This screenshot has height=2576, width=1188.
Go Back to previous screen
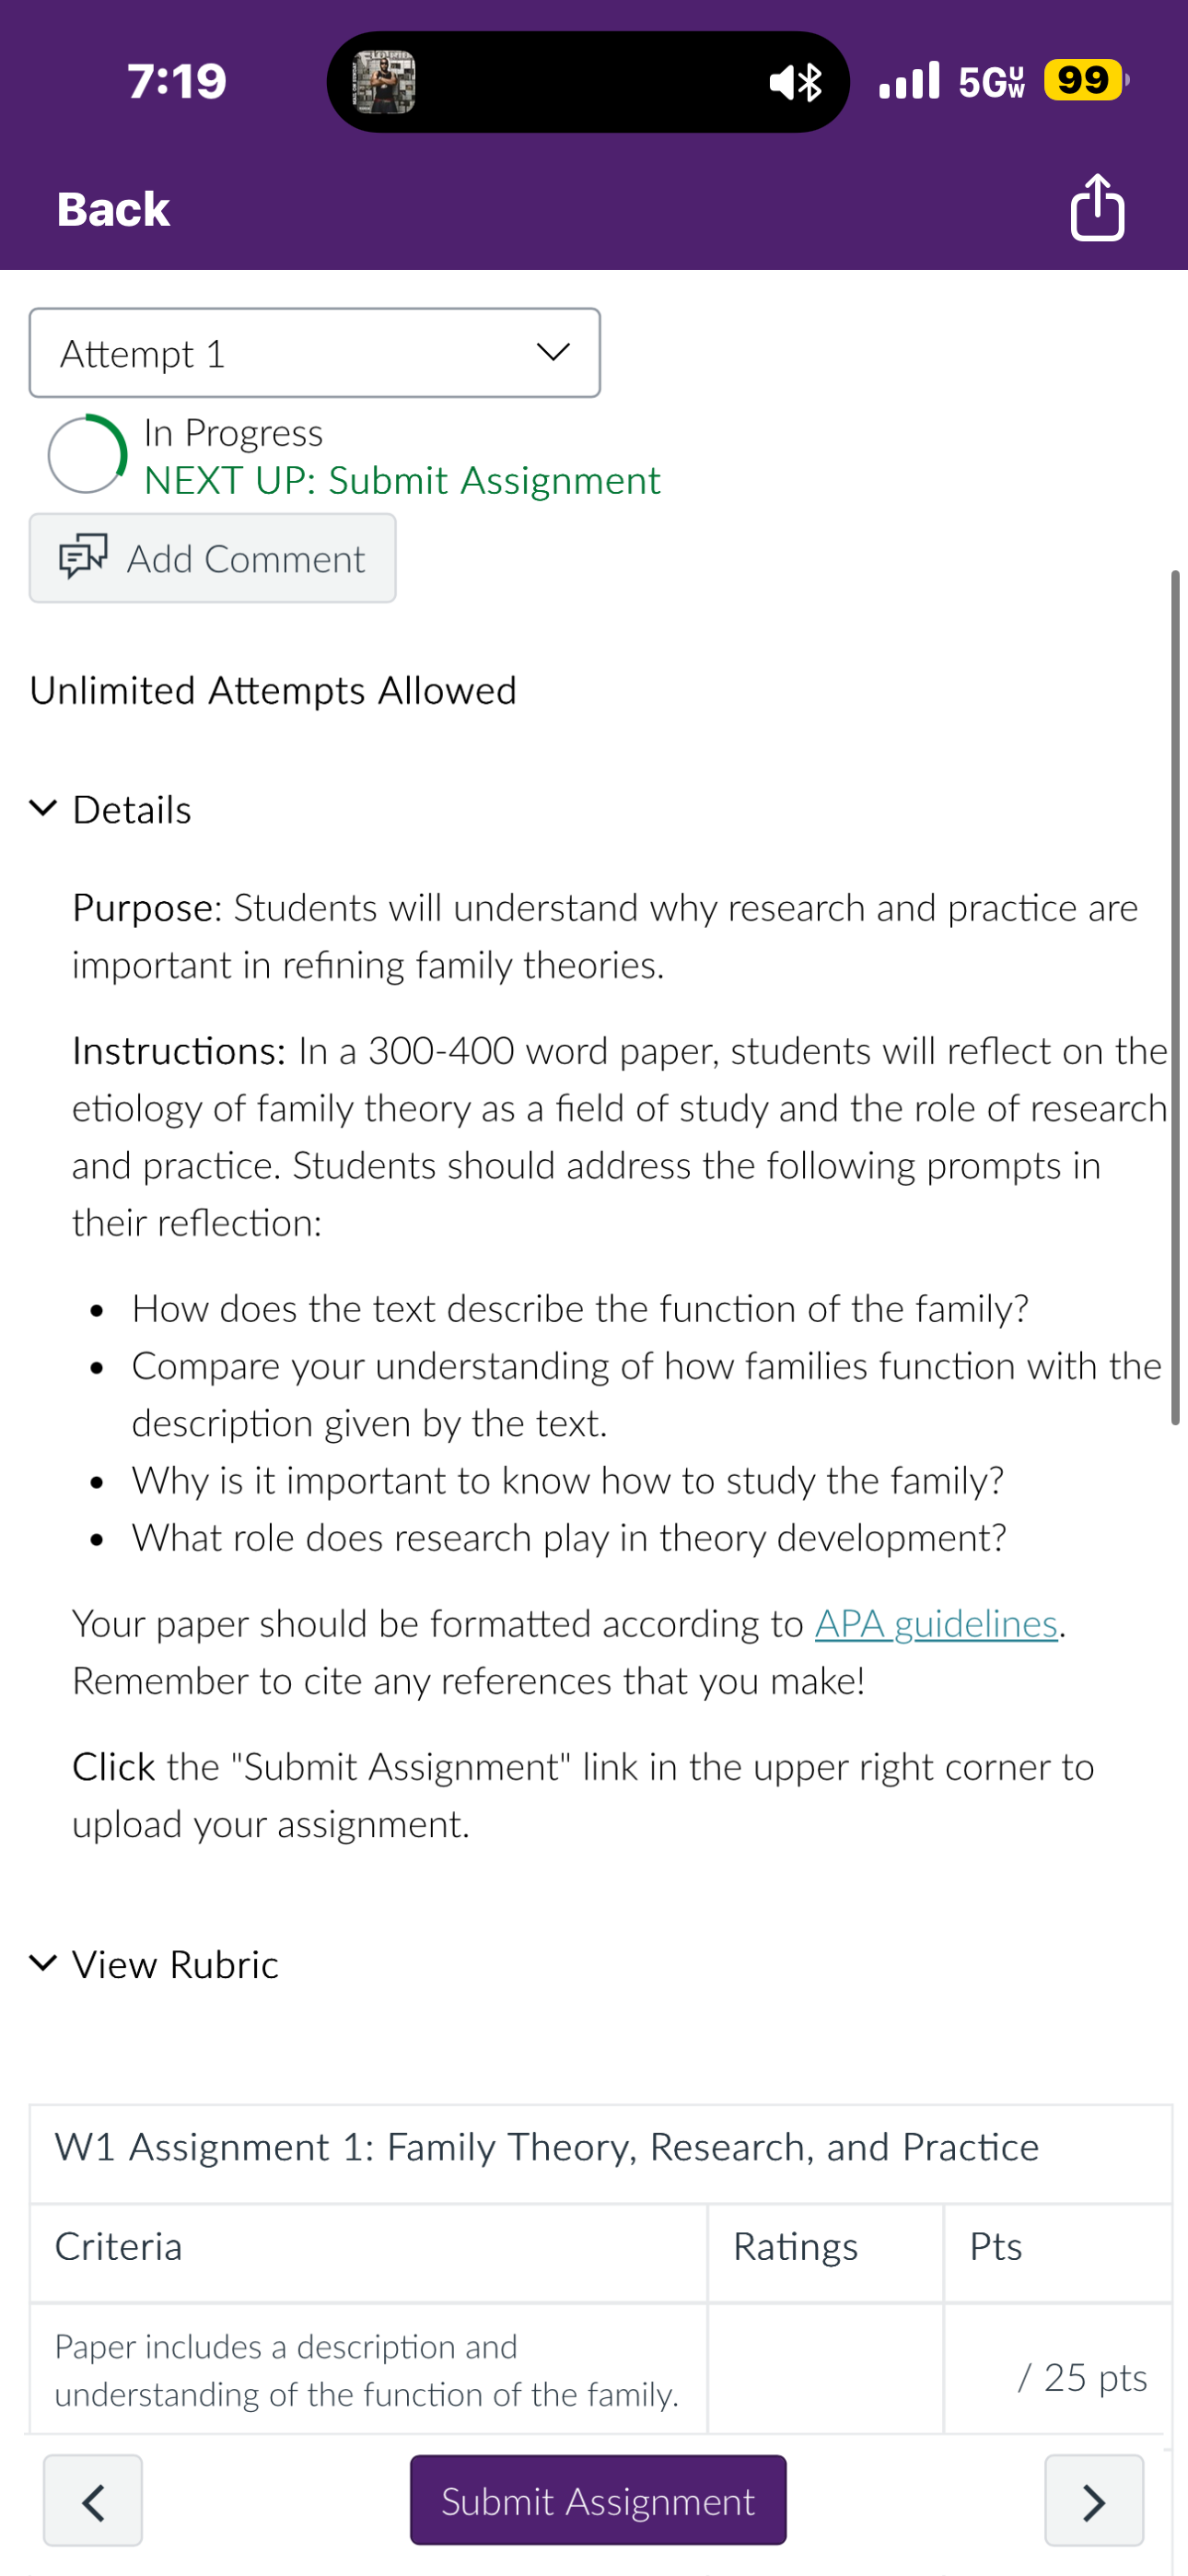113,209
